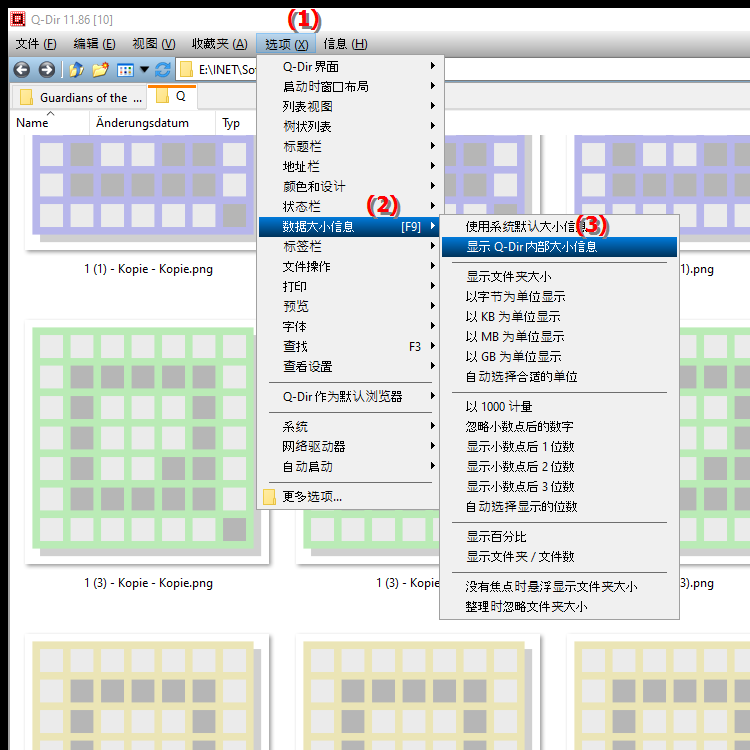750x750 pixels.
Task: Expand 地址栏 submenu
Action: (x=350, y=166)
